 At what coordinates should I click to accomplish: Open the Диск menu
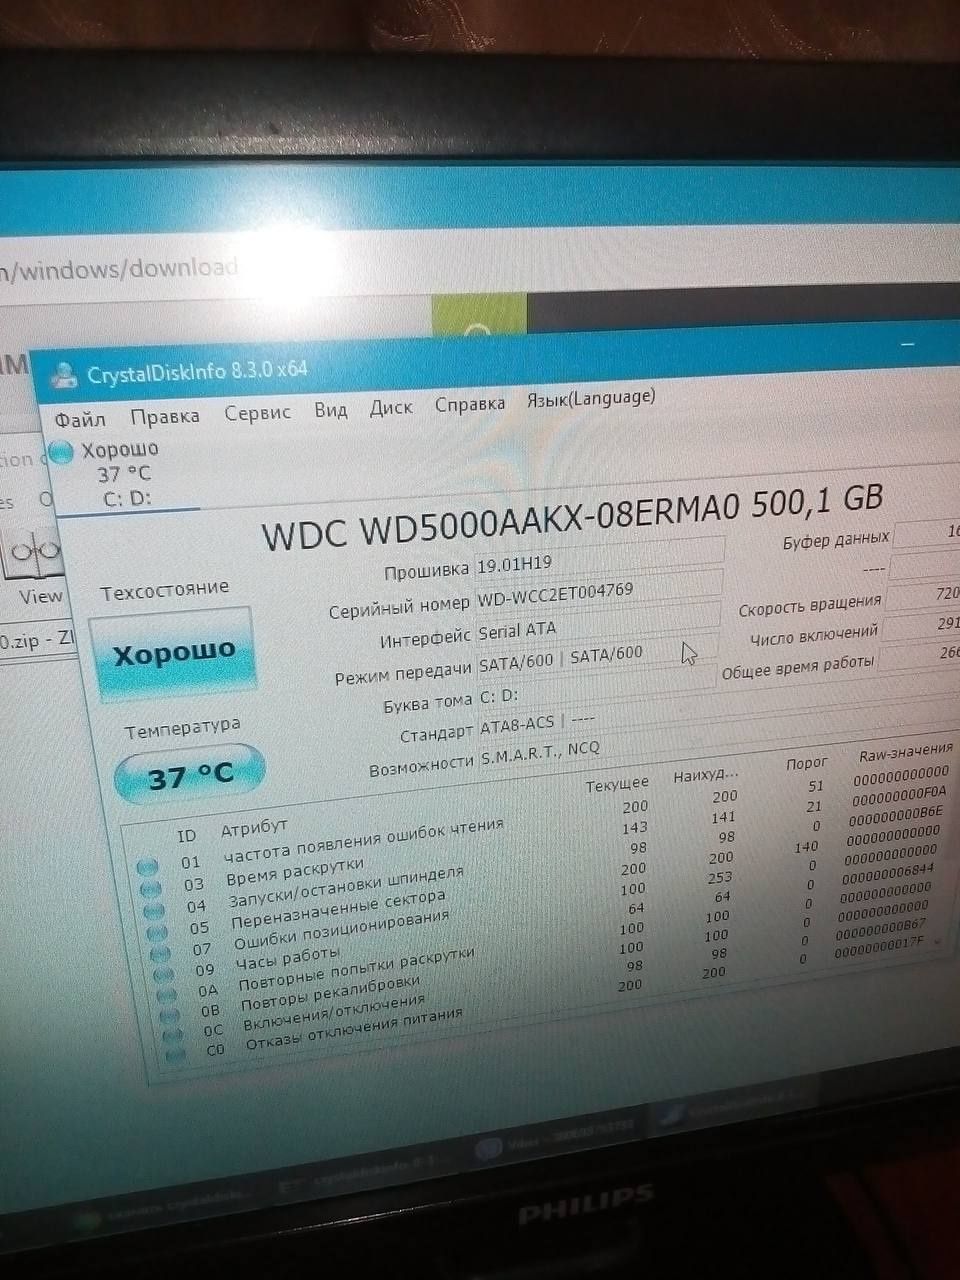390,408
